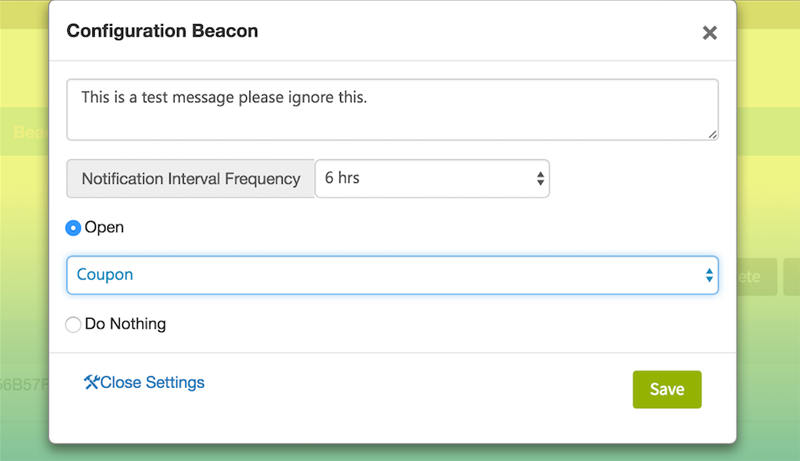The width and height of the screenshot is (800, 461).
Task: Click the "Open" option label text
Action: (x=104, y=228)
